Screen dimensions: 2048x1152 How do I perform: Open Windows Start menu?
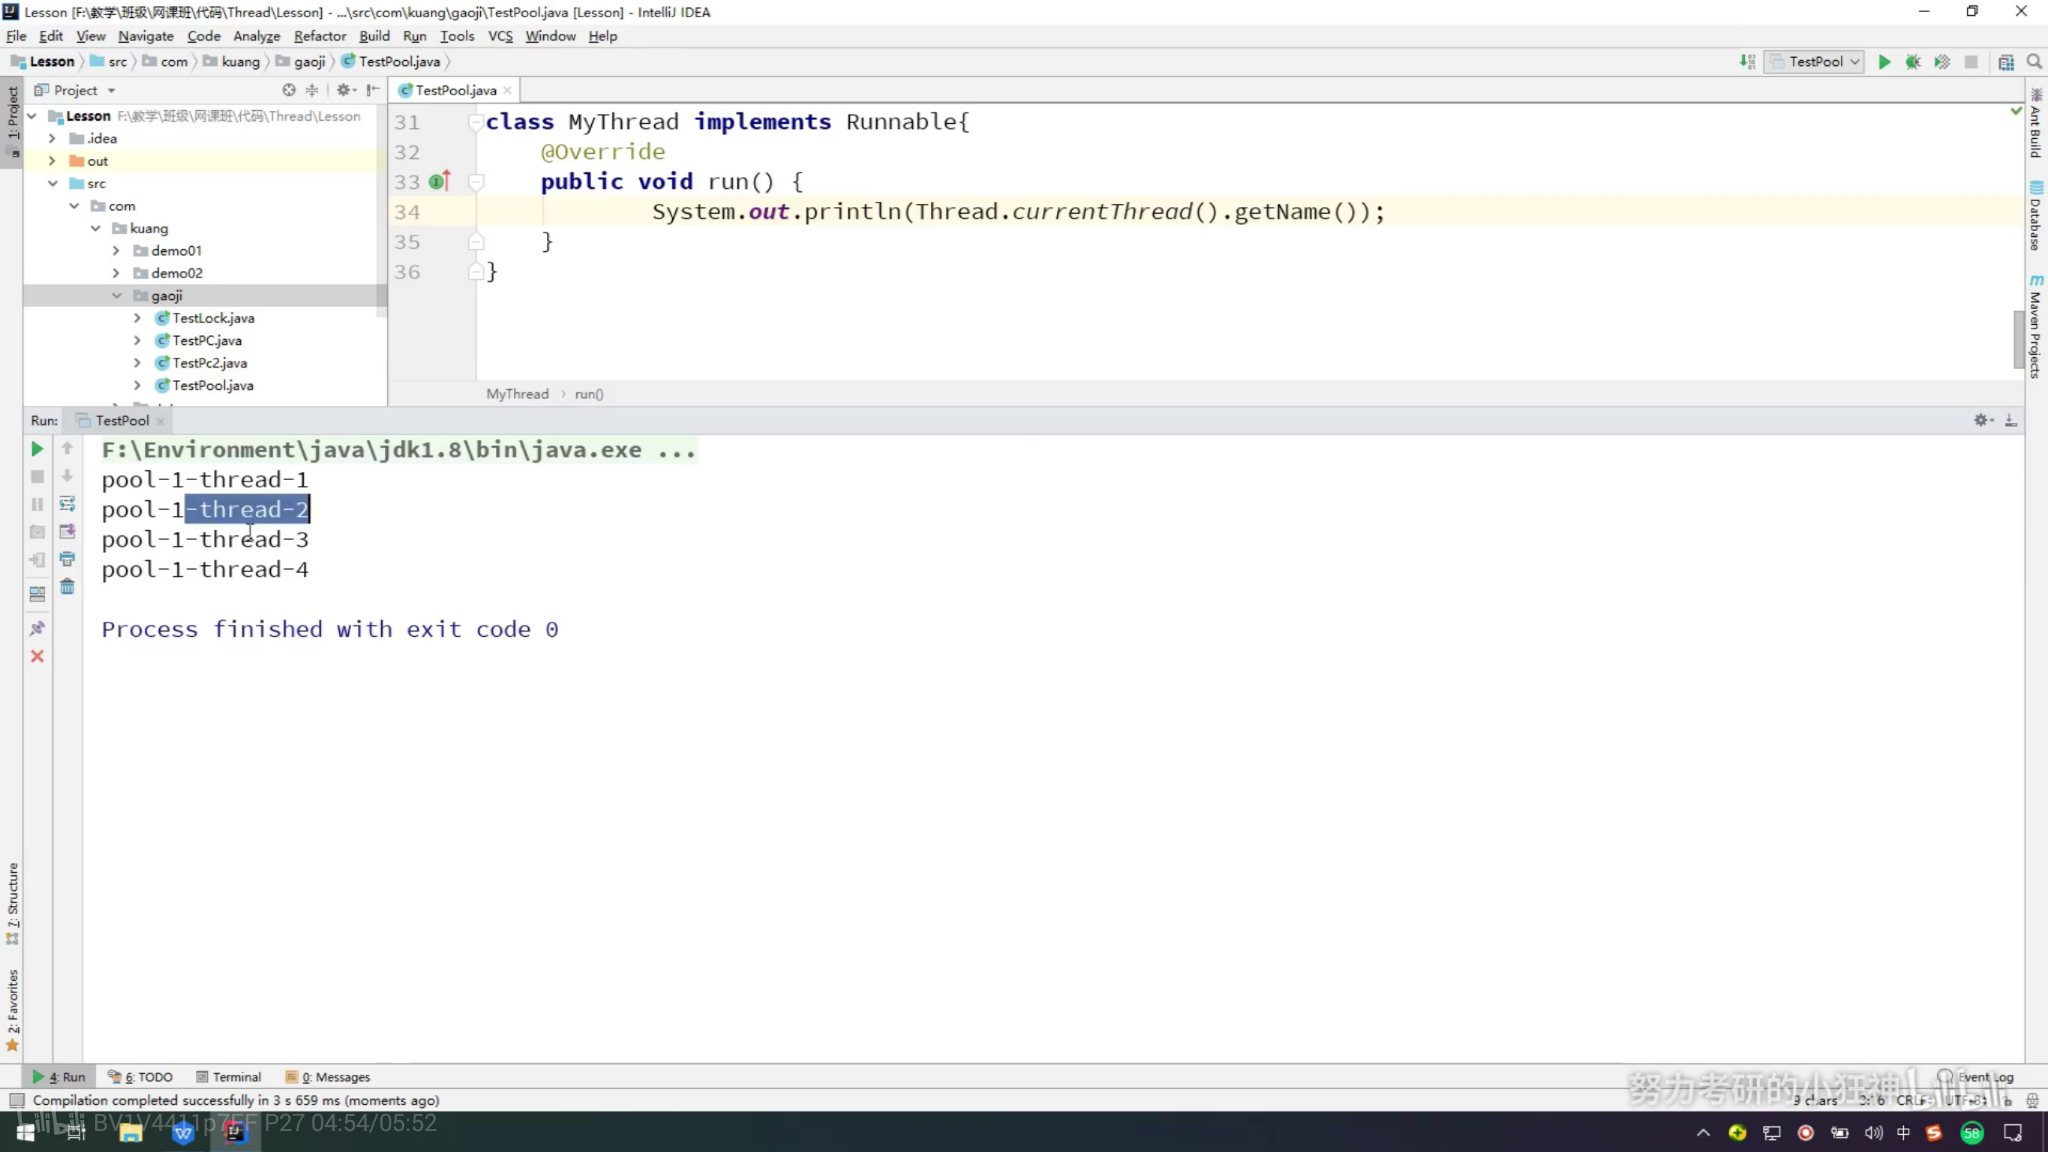26,1133
